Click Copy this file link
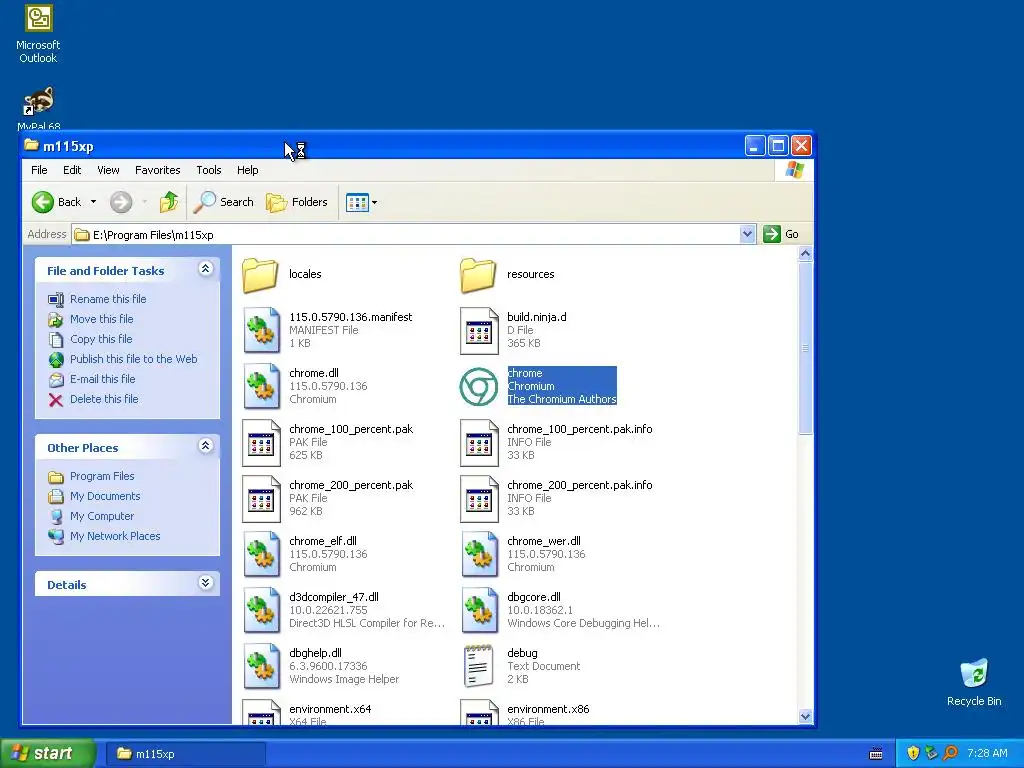The width and height of the screenshot is (1024, 768). pos(101,339)
